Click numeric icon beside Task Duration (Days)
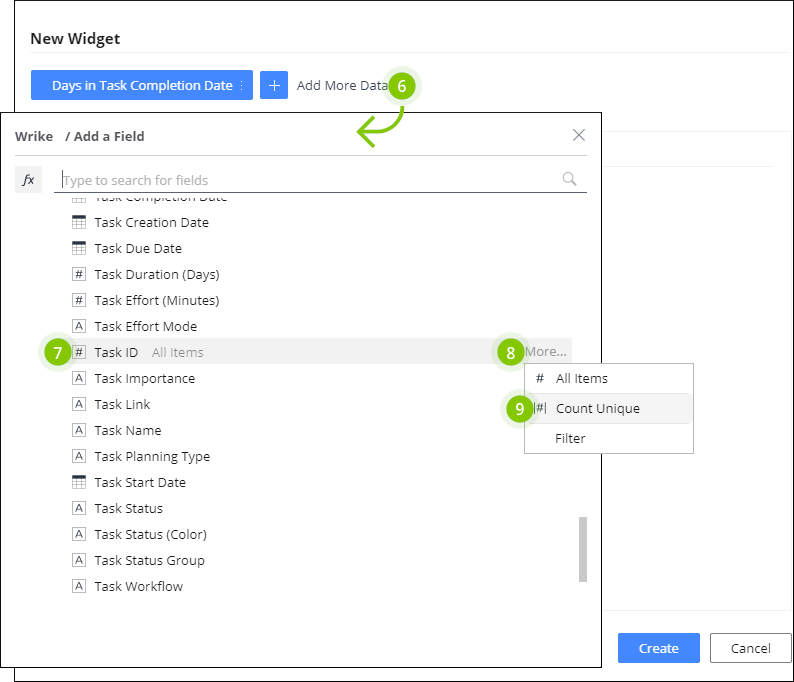Image resolution: width=794 pixels, height=682 pixels. pyautogui.click(x=79, y=274)
